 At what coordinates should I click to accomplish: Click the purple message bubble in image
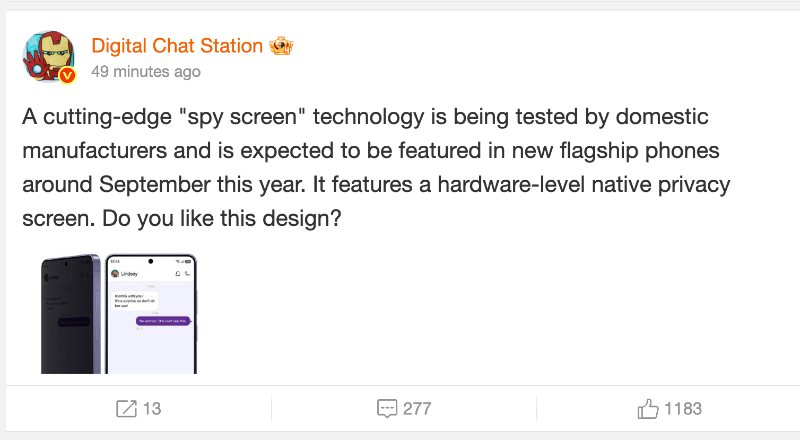163,320
